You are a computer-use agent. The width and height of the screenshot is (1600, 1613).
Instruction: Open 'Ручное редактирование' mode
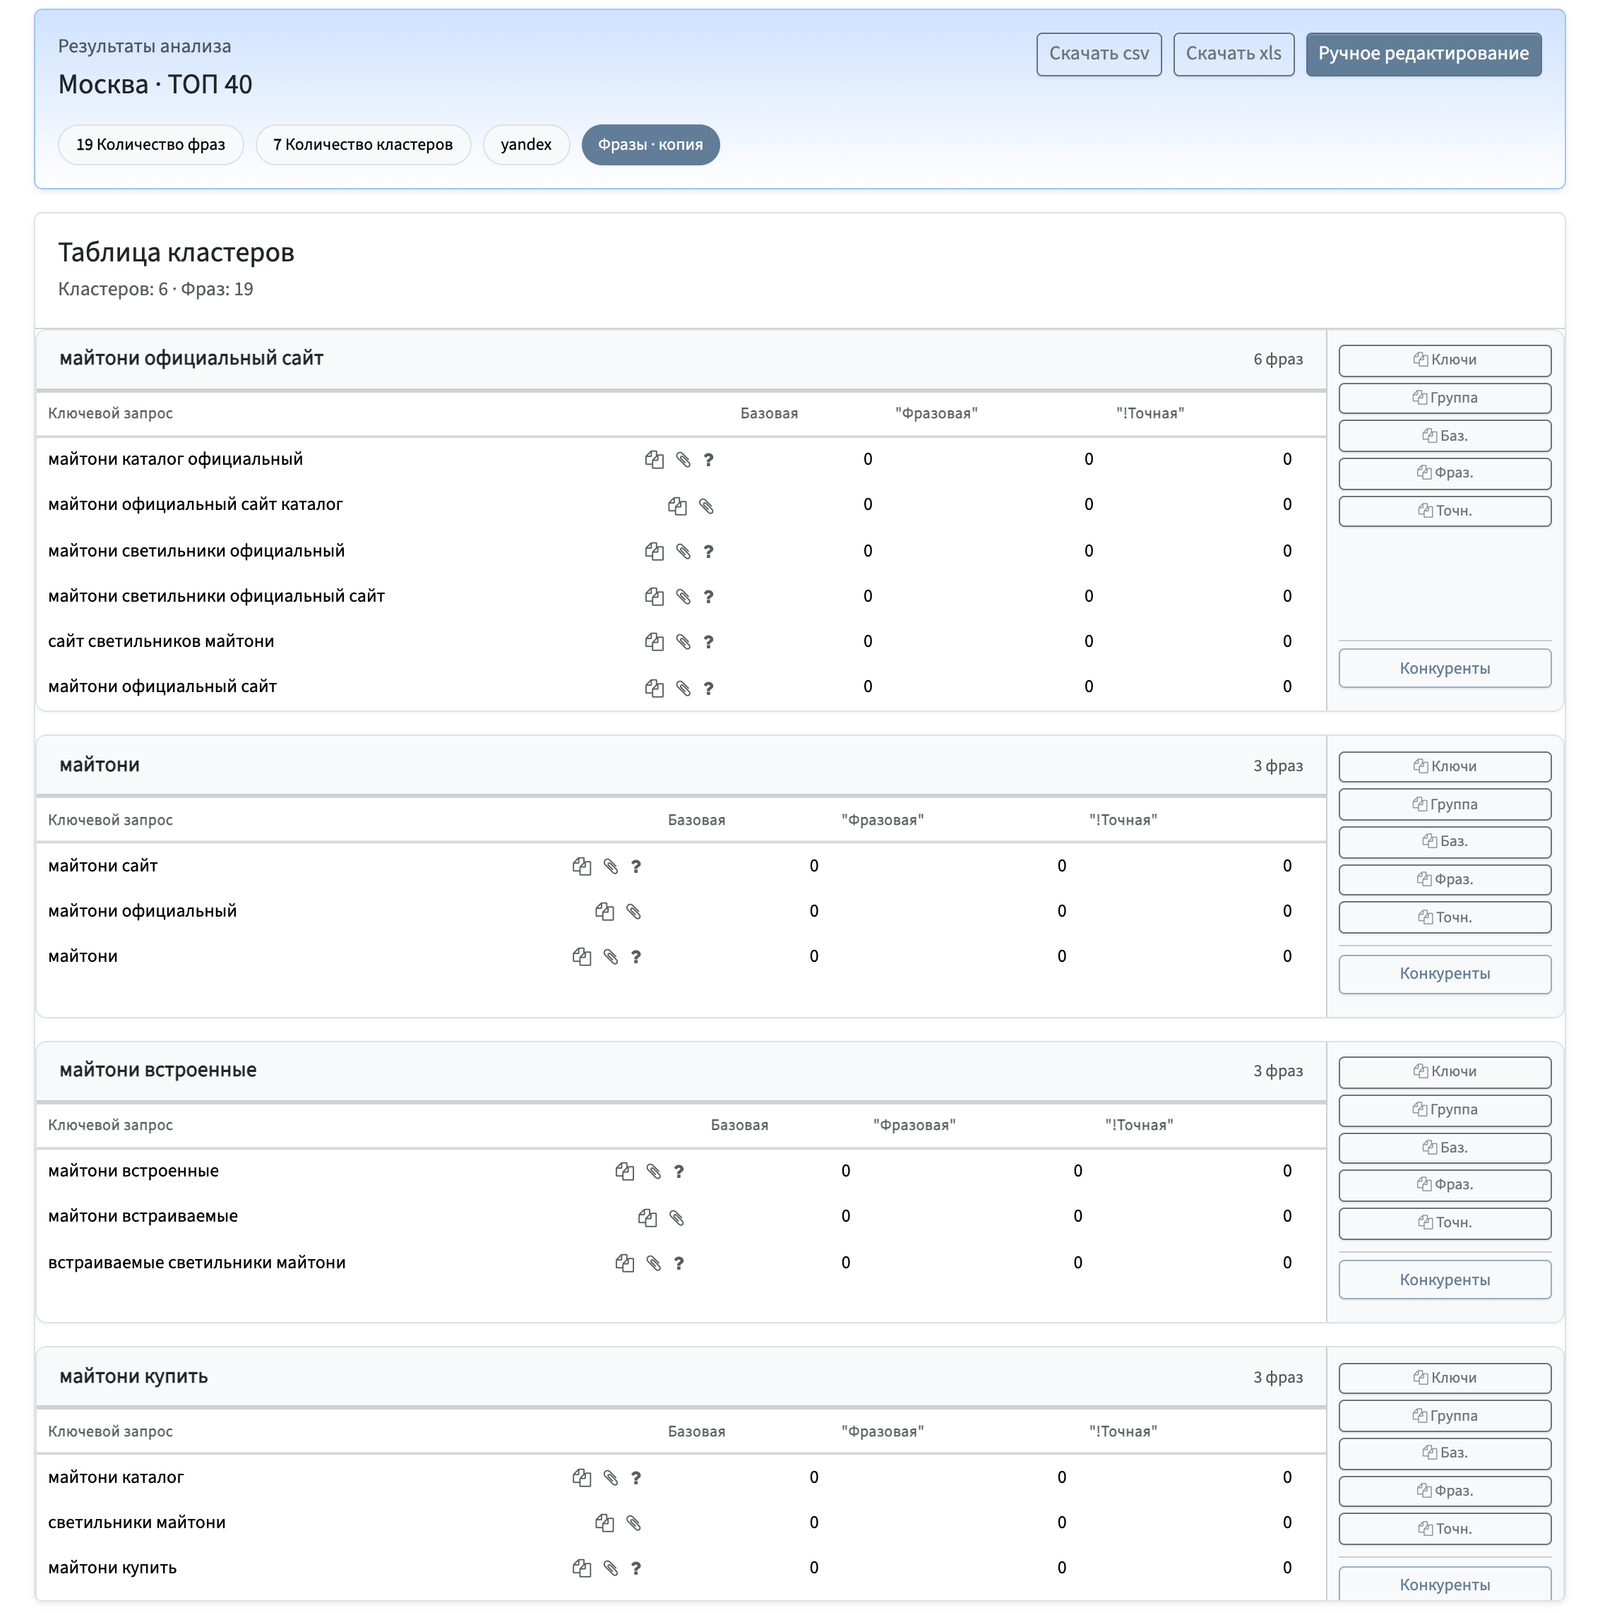tap(1423, 54)
